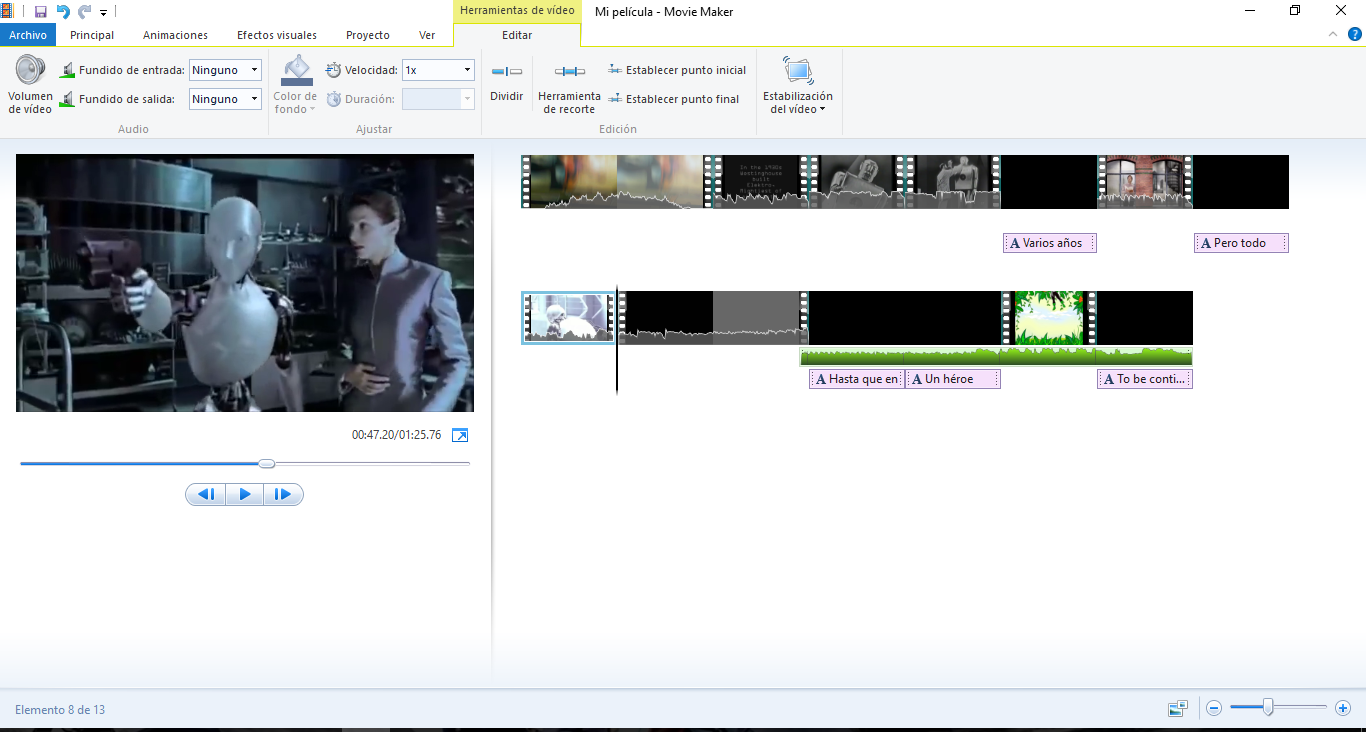The width and height of the screenshot is (1366, 732).
Task: Open the Archivo menu
Action: 28,35
